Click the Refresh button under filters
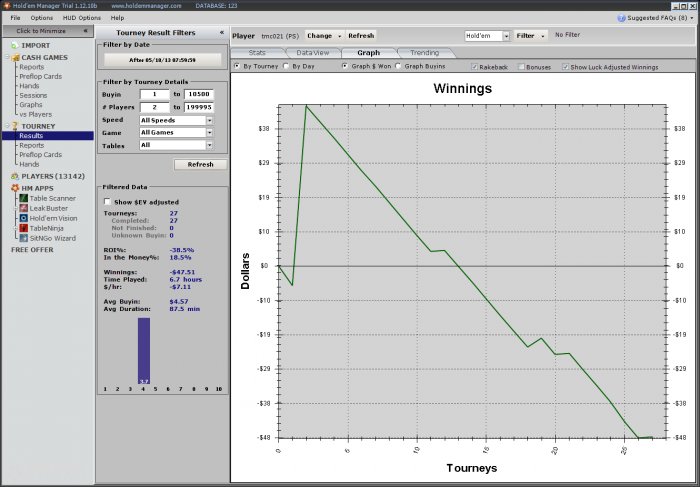This screenshot has width=700, height=487. coord(200,164)
